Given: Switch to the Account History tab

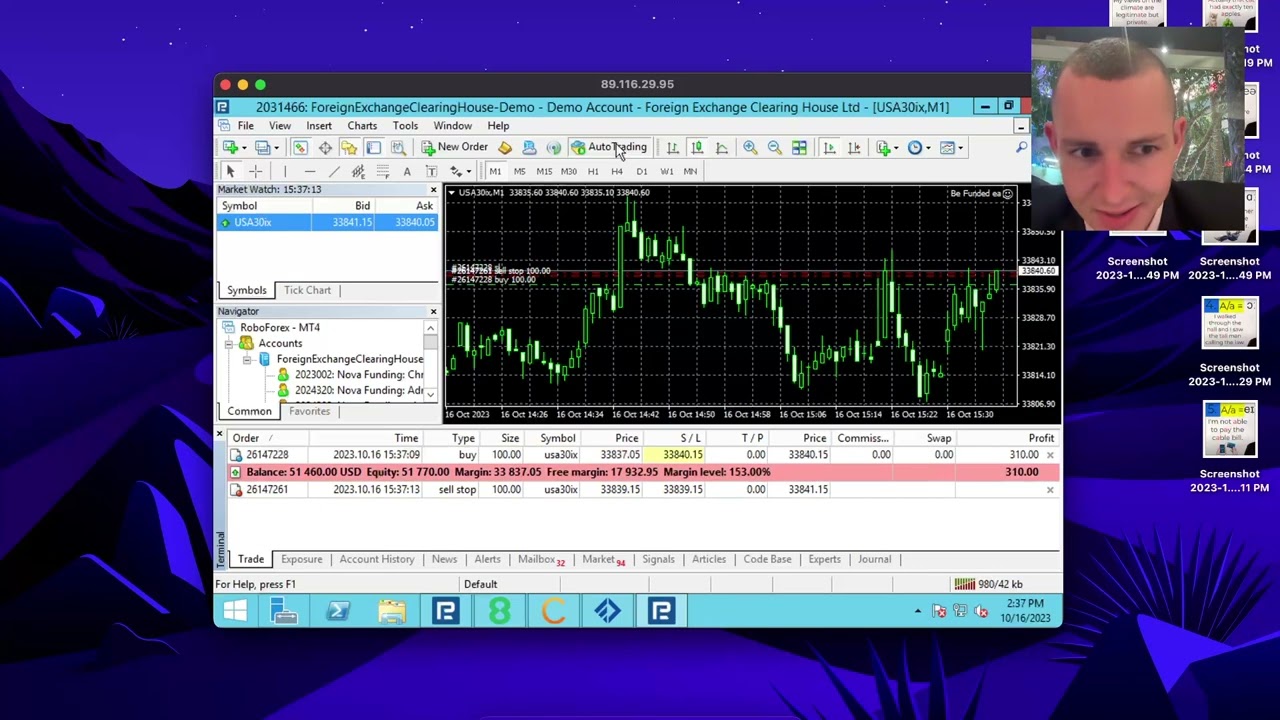Looking at the screenshot, I should [x=377, y=559].
